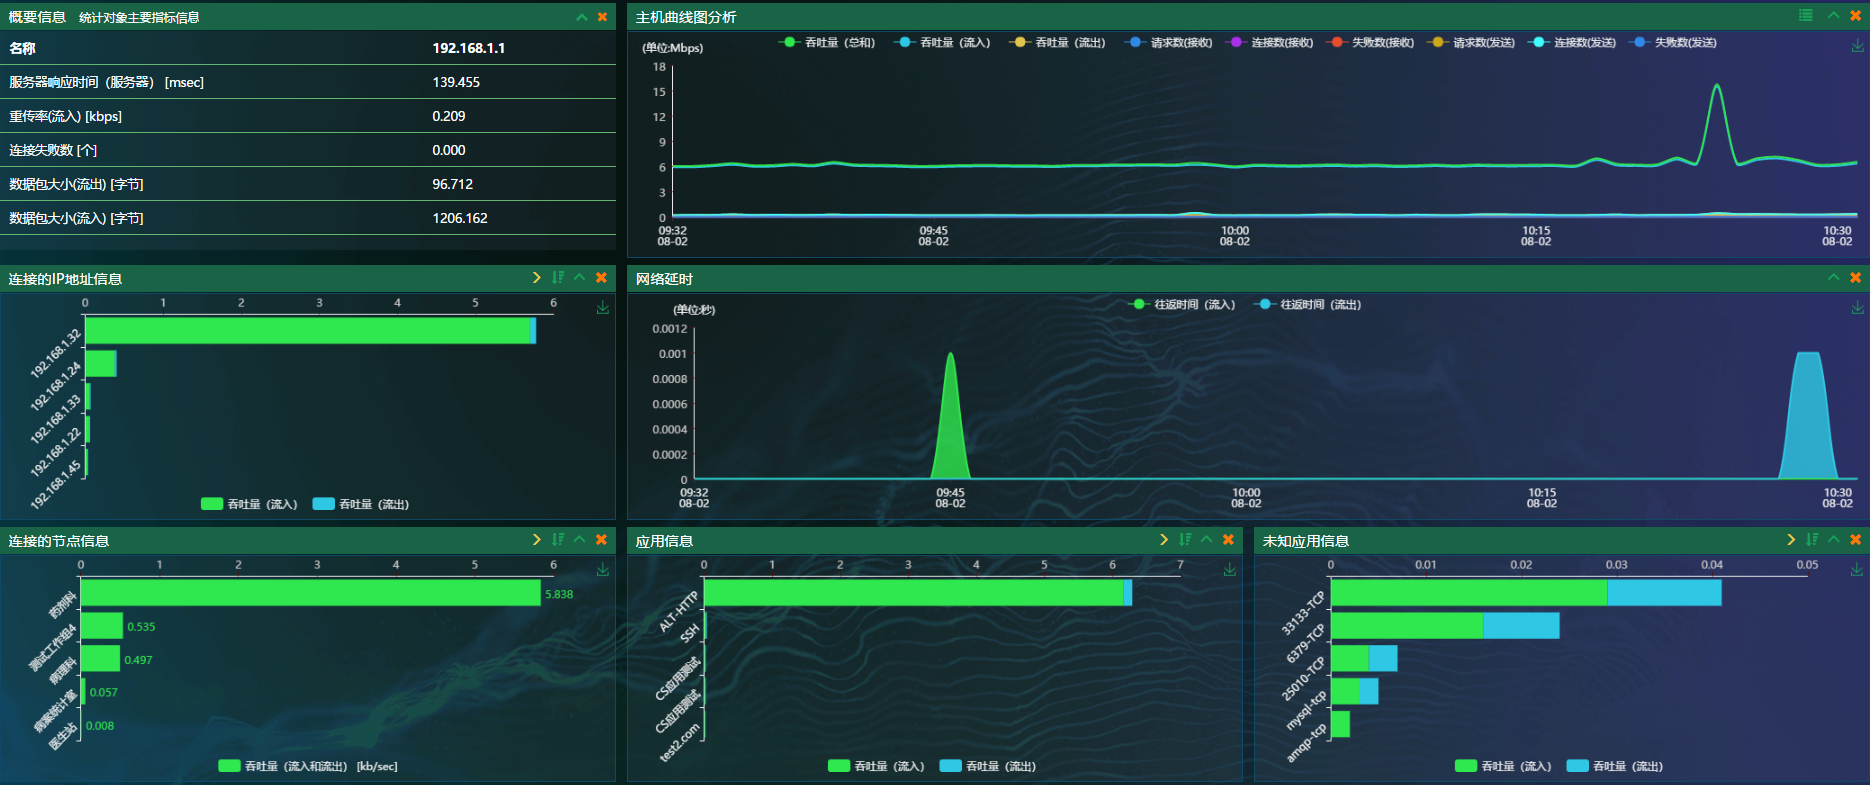Toggle 吞吐量(流入和流出) legend in 节点信息 chart

(x=308, y=766)
